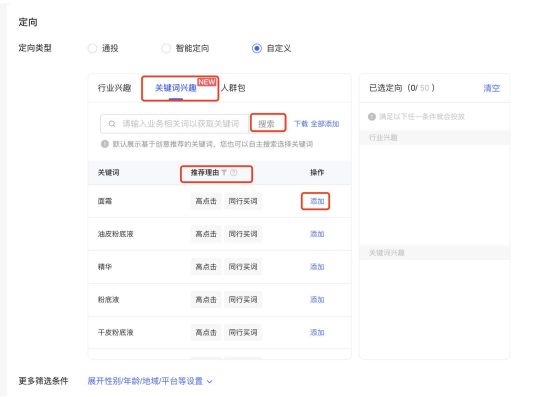This screenshot has width=552, height=397.
Task: Select the 智能定向 radio option
Action: point(166,48)
